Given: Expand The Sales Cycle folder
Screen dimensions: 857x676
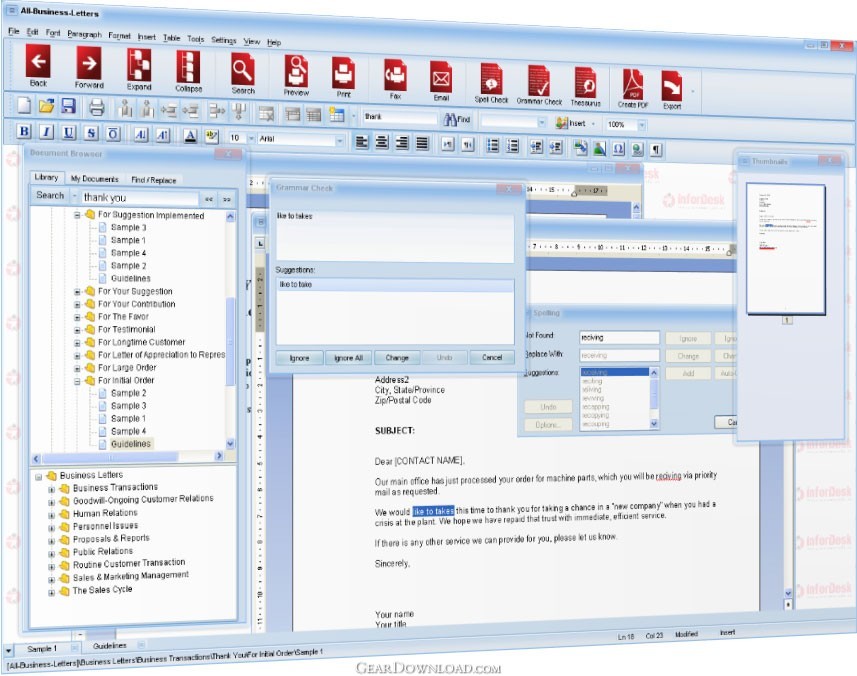Looking at the screenshot, I should (x=51, y=592).
